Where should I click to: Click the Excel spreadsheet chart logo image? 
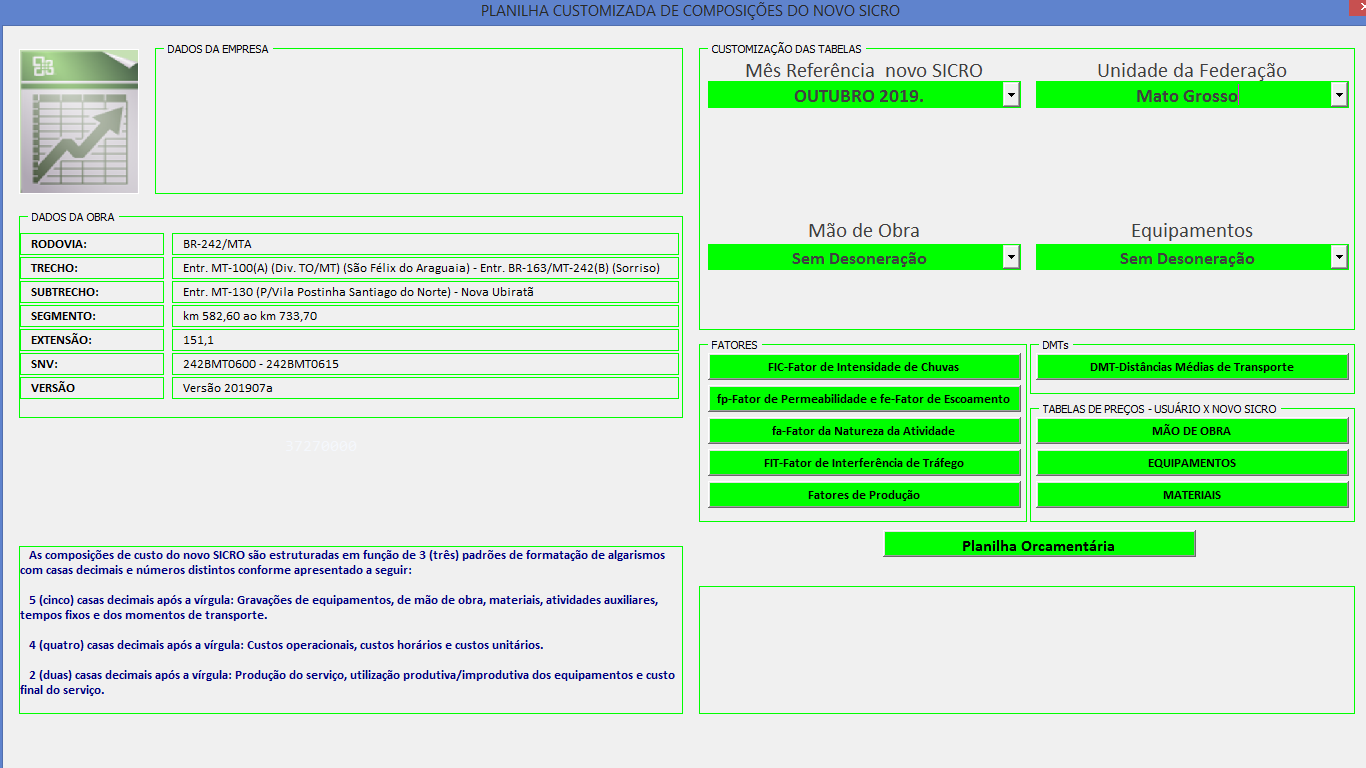tap(79, 121)
